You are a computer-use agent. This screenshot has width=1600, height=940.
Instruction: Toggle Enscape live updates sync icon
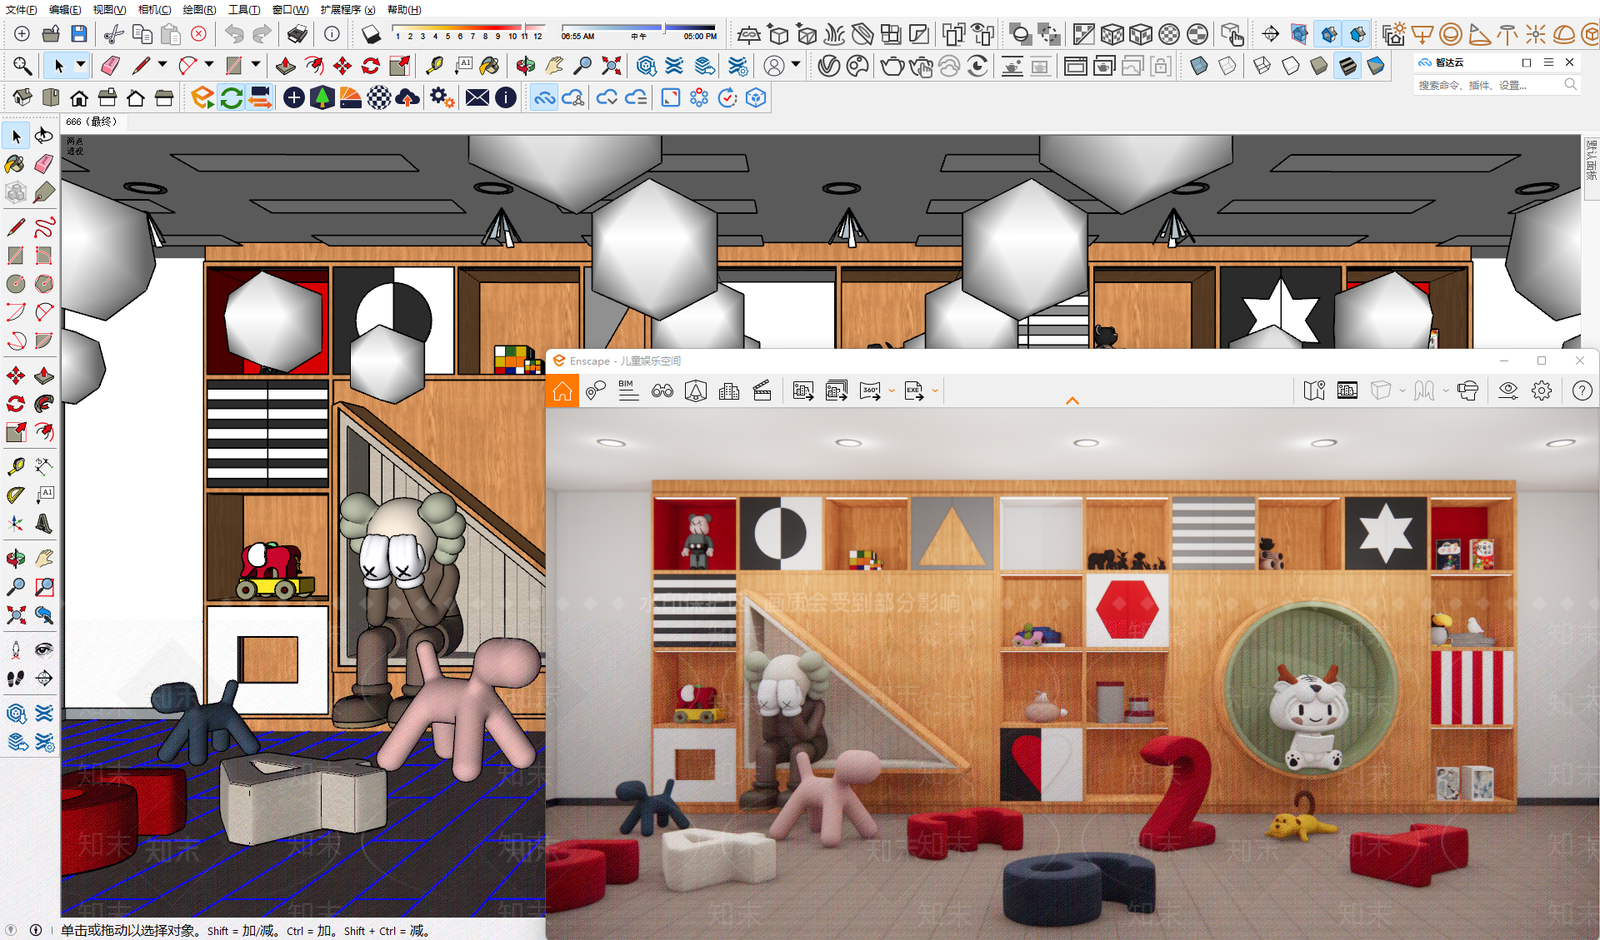[231, 97]
